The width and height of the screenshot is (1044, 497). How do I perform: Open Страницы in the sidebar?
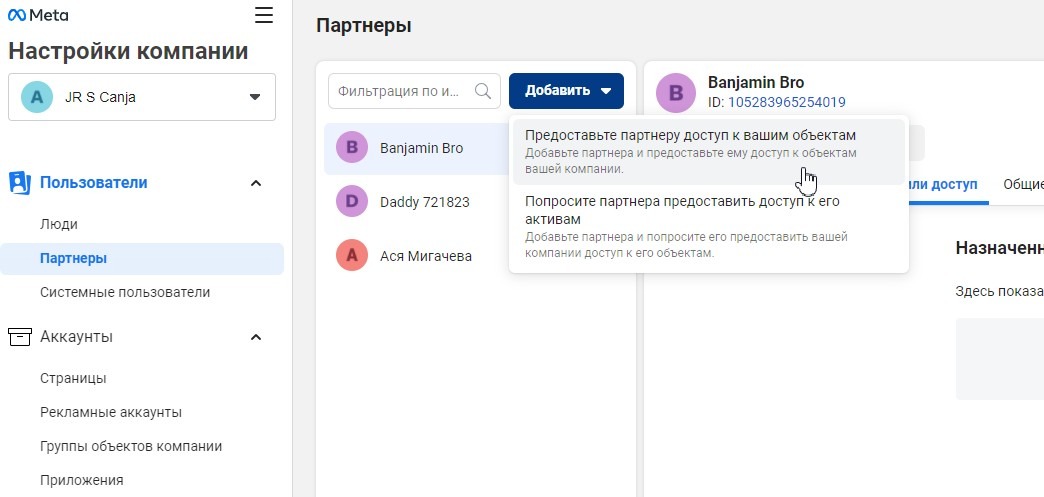[73, 378]
